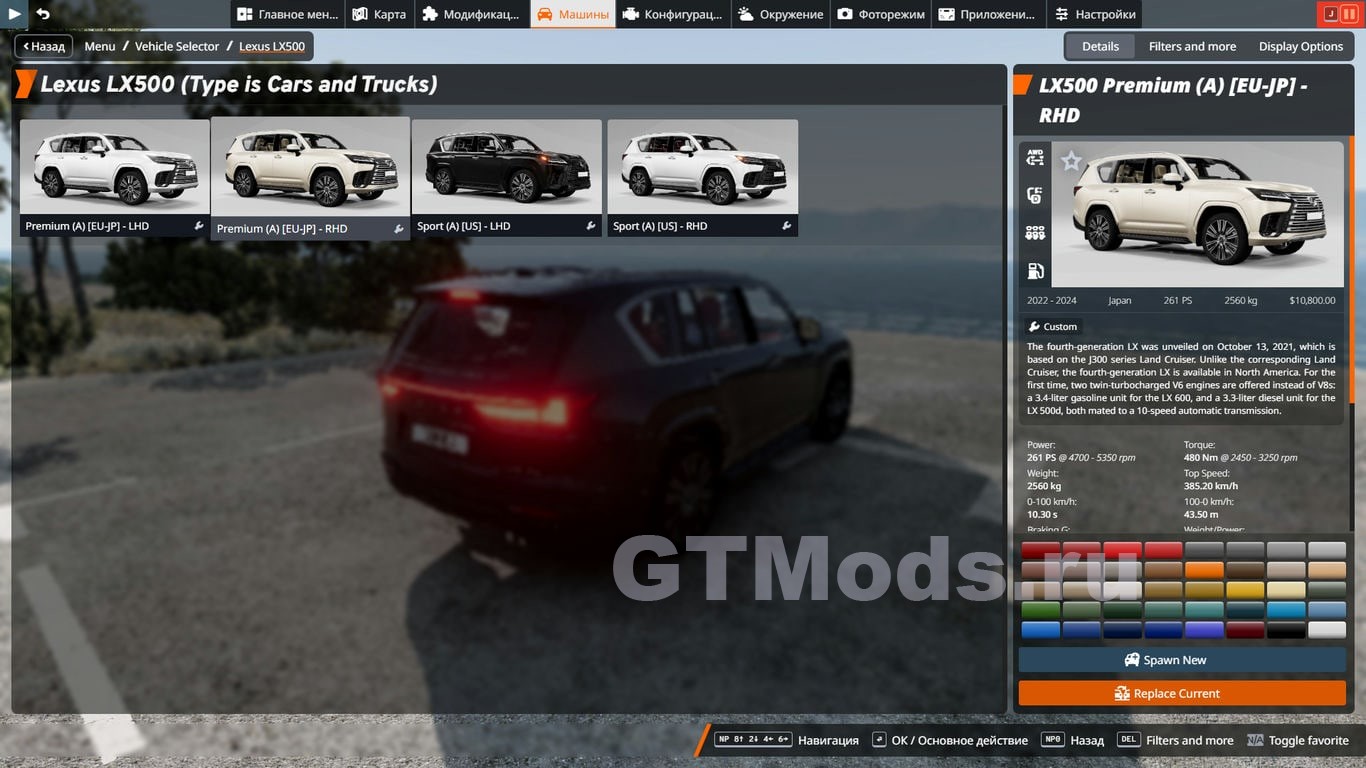Screen dimensions: 1366x768
Task: Switch to the Фоторежим tab
Action: pos(880,14)
